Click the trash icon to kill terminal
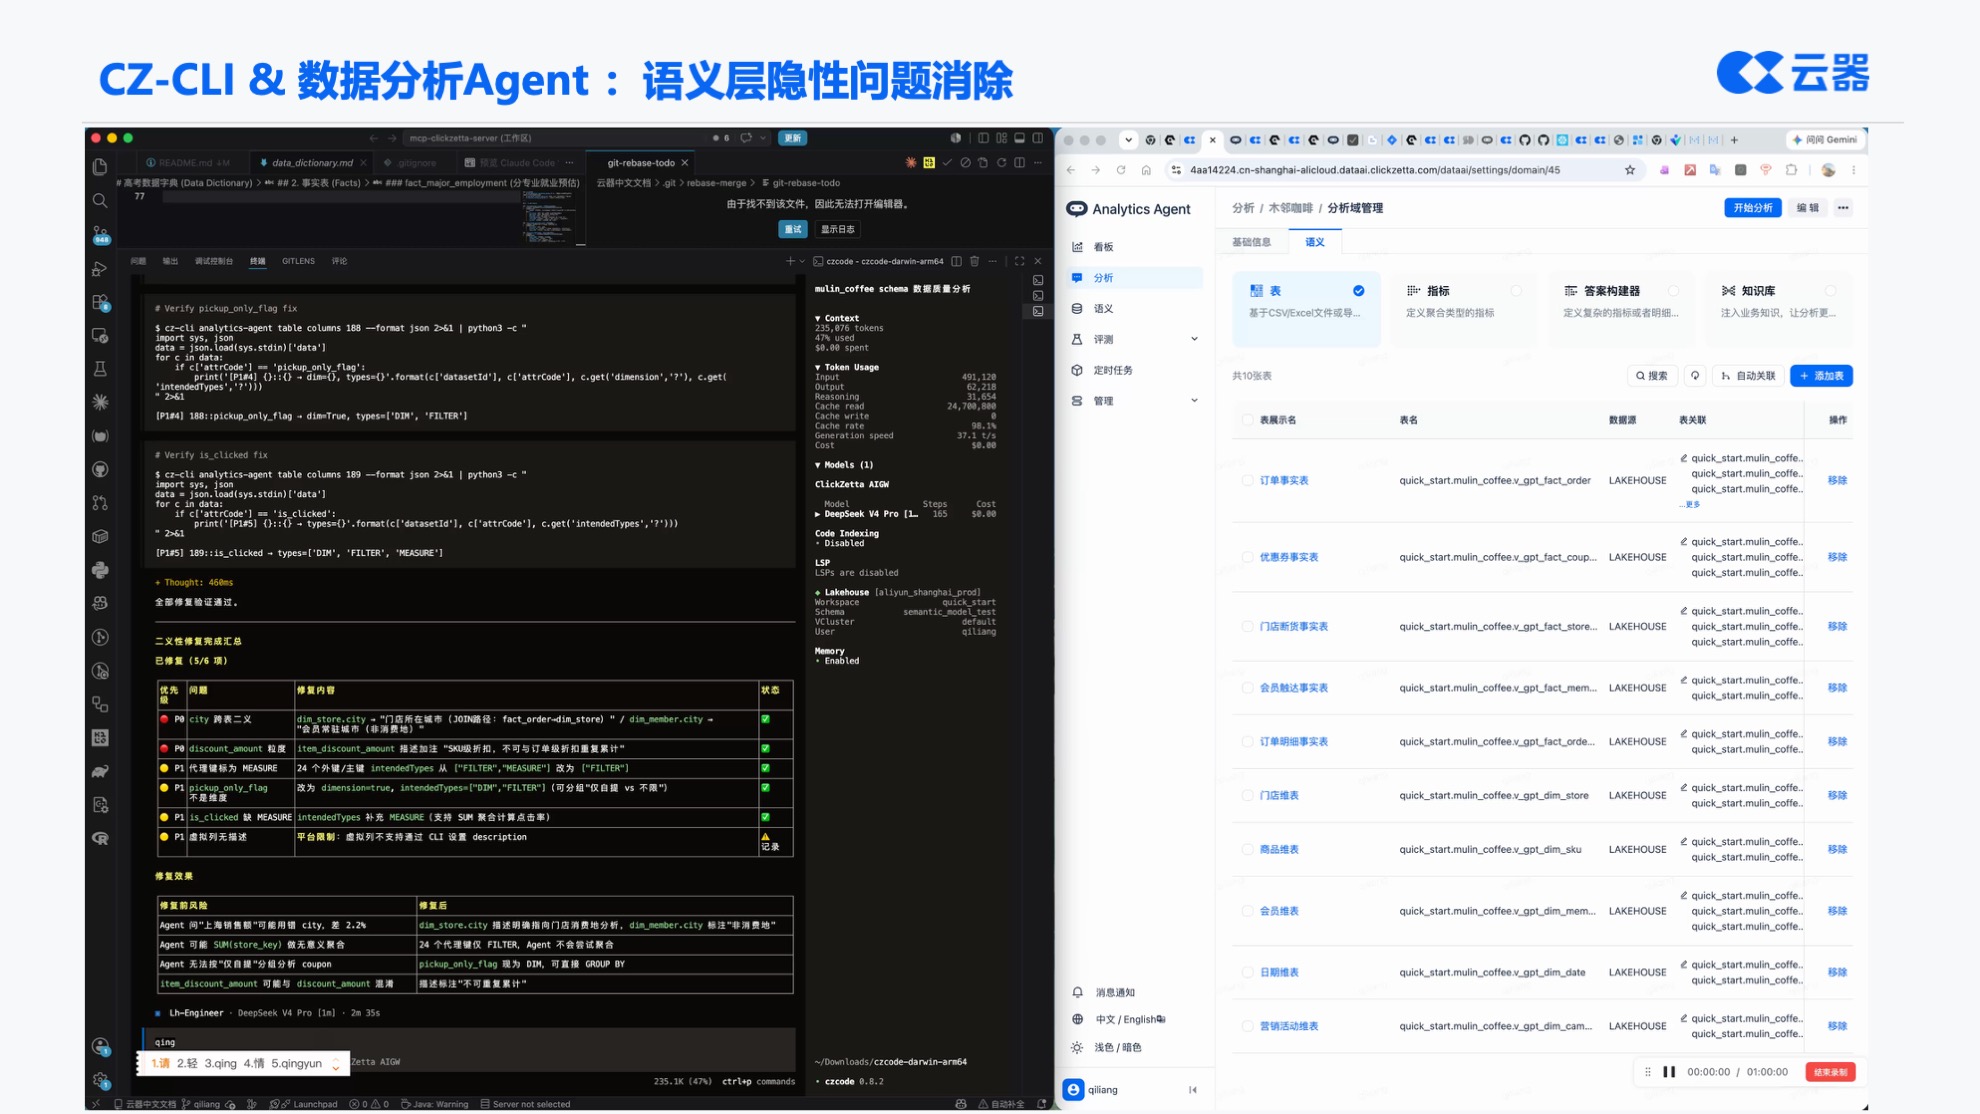 click(974, 261)
